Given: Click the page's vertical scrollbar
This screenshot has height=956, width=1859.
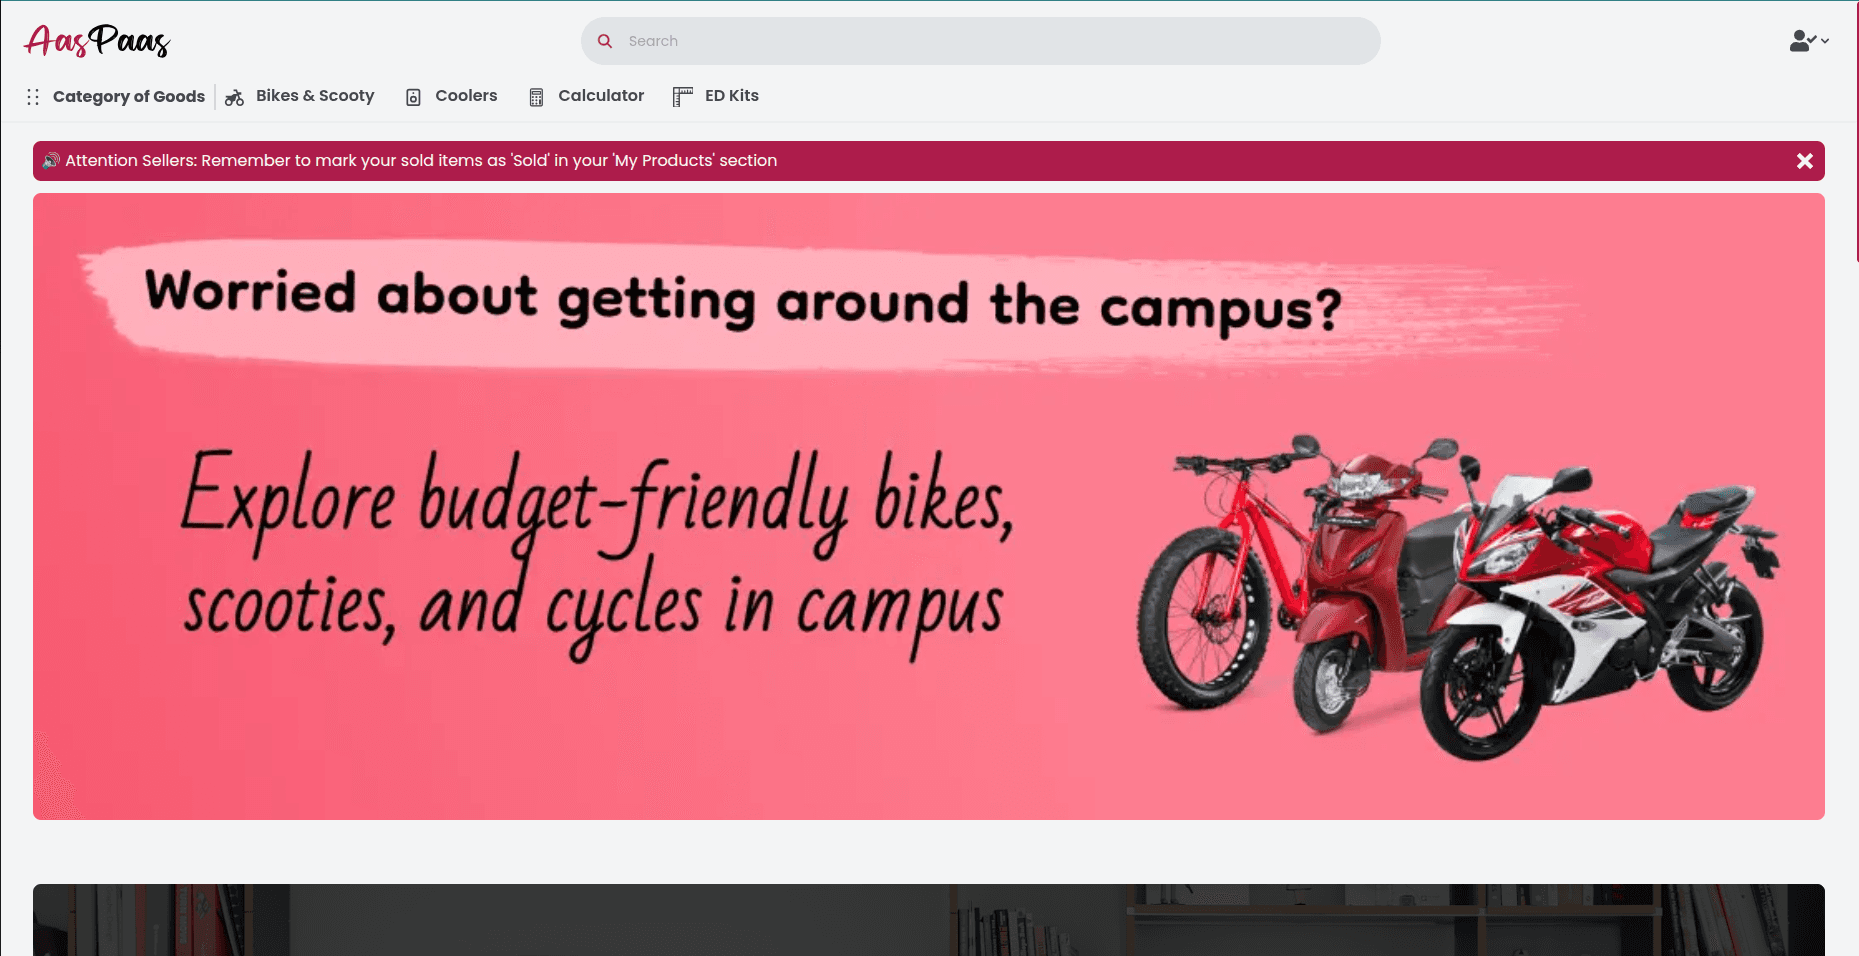Looking at the screenshot, I should [x=1856, y=130].
